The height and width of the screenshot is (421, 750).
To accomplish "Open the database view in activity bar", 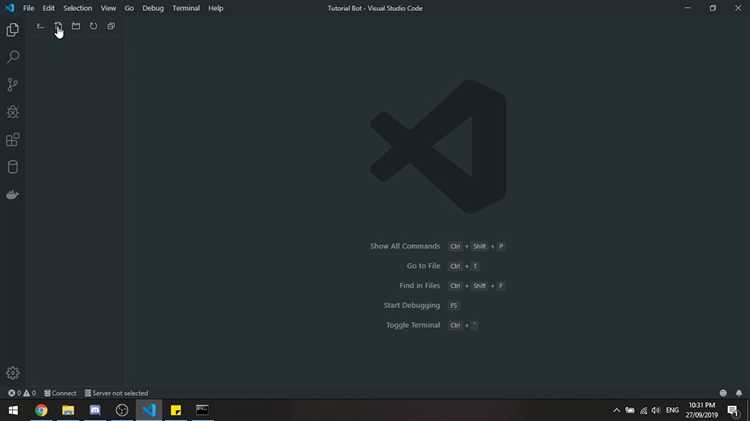I will [x=13, y=167].
